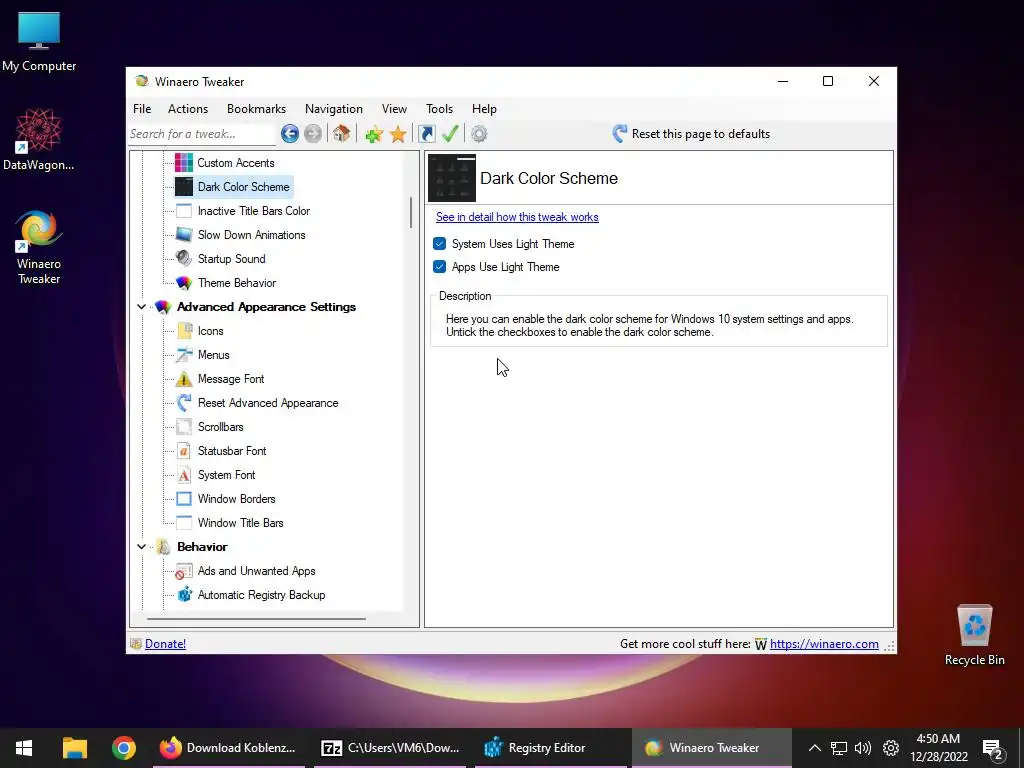
Task: Click the Donate! link
Action: (165, 644)
